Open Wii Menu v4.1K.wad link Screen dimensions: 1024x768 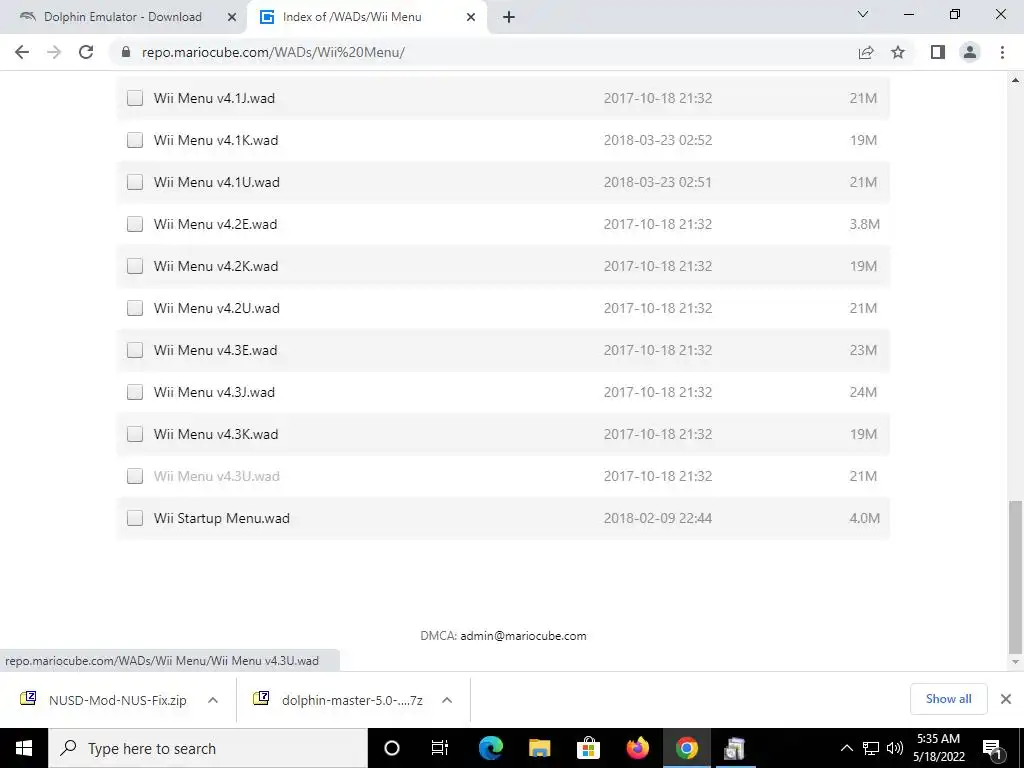216,140
